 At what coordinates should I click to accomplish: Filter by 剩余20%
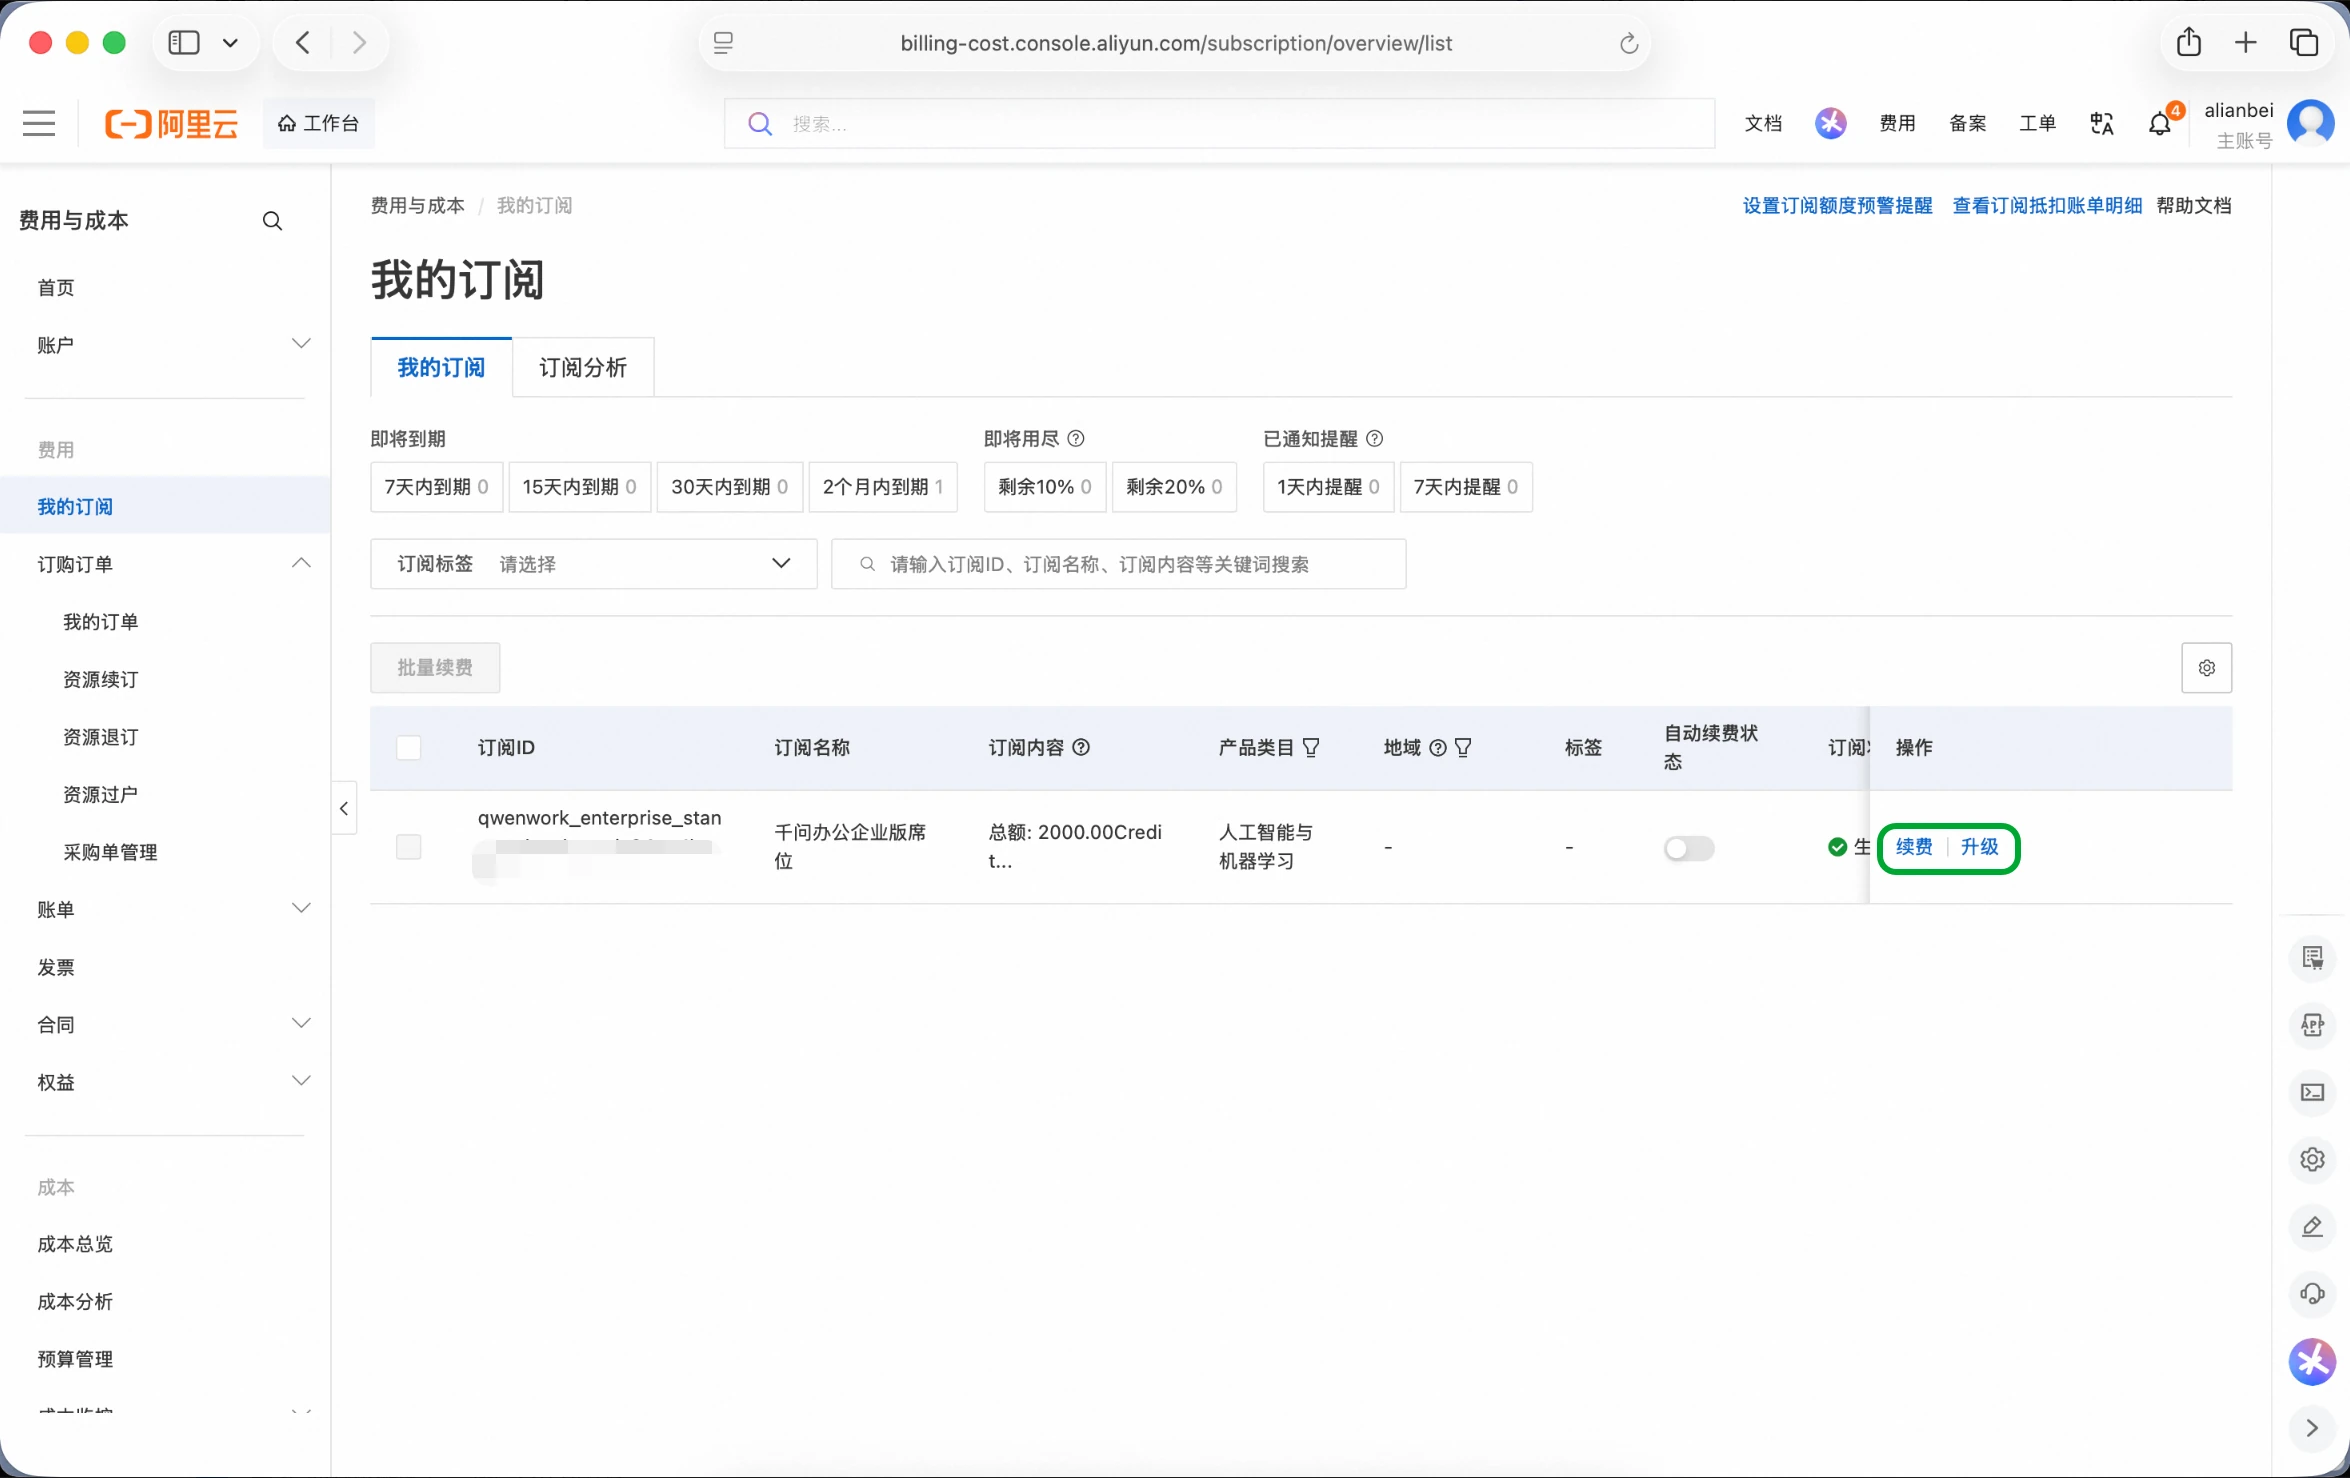tap(1174, 487)
